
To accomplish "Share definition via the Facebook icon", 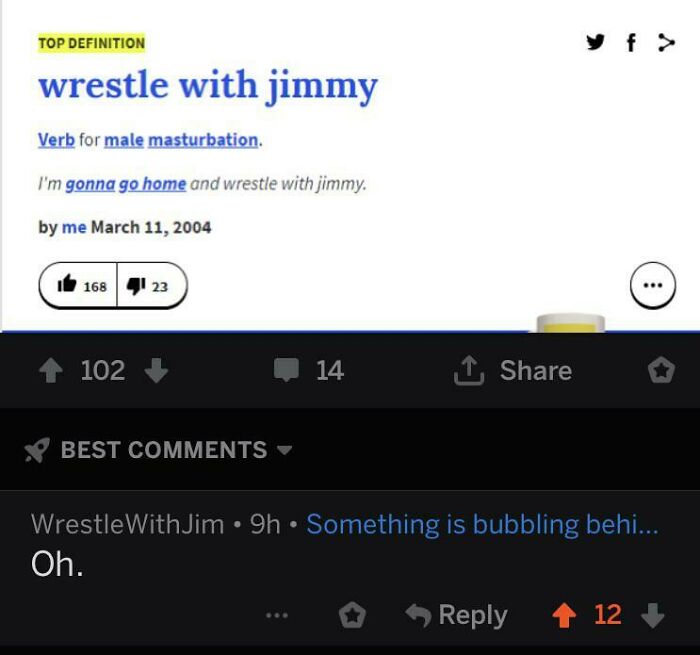I will [x=631, y=43].
